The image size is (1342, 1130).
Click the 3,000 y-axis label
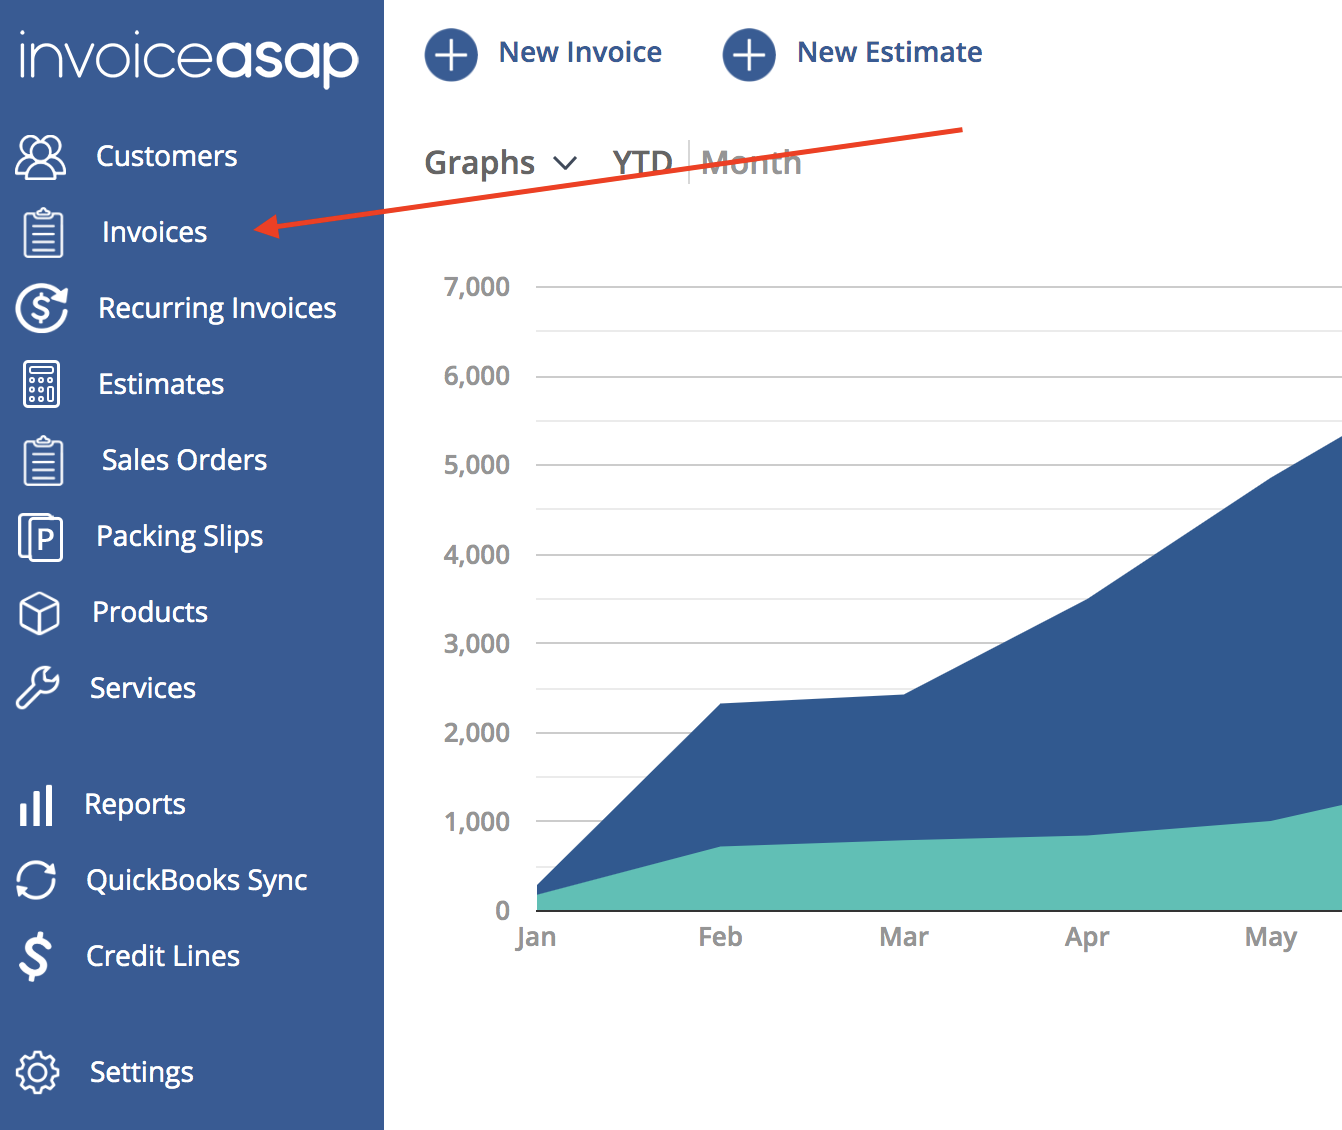[x=477, y=644]
